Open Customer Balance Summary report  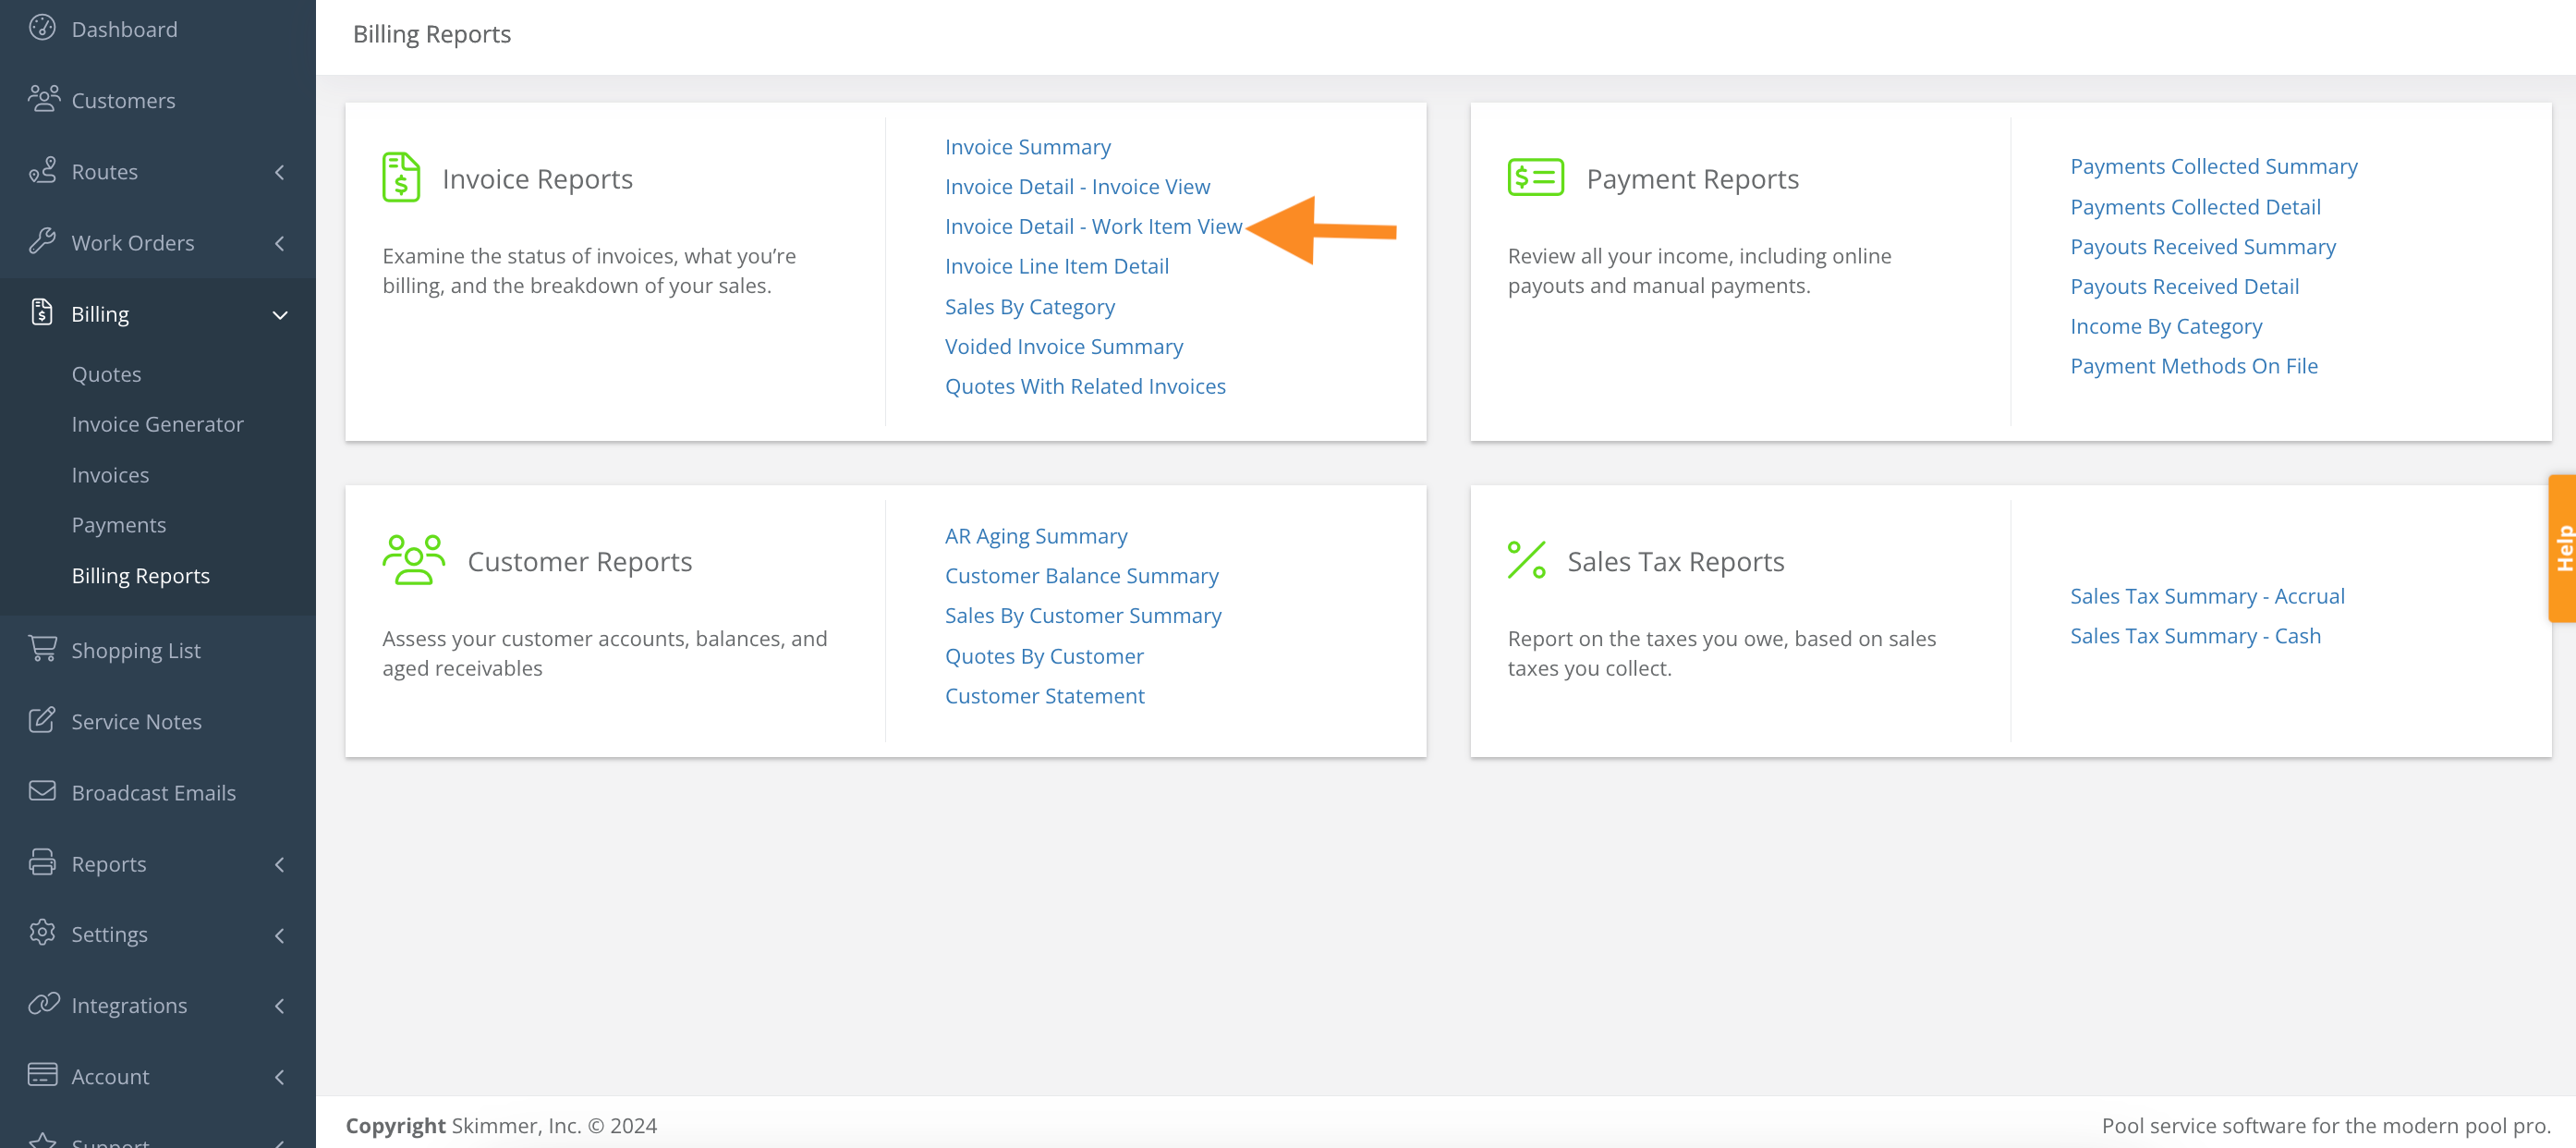1081,576
